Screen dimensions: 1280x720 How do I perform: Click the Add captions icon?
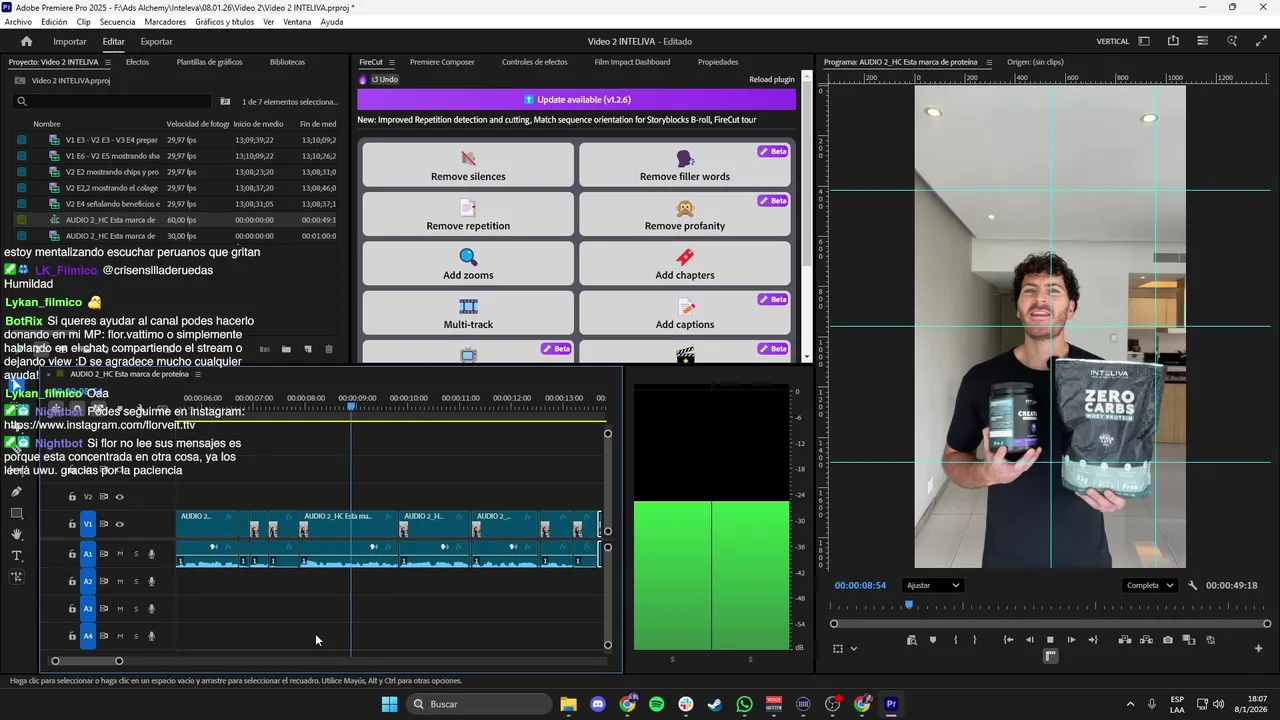[685, 306]
